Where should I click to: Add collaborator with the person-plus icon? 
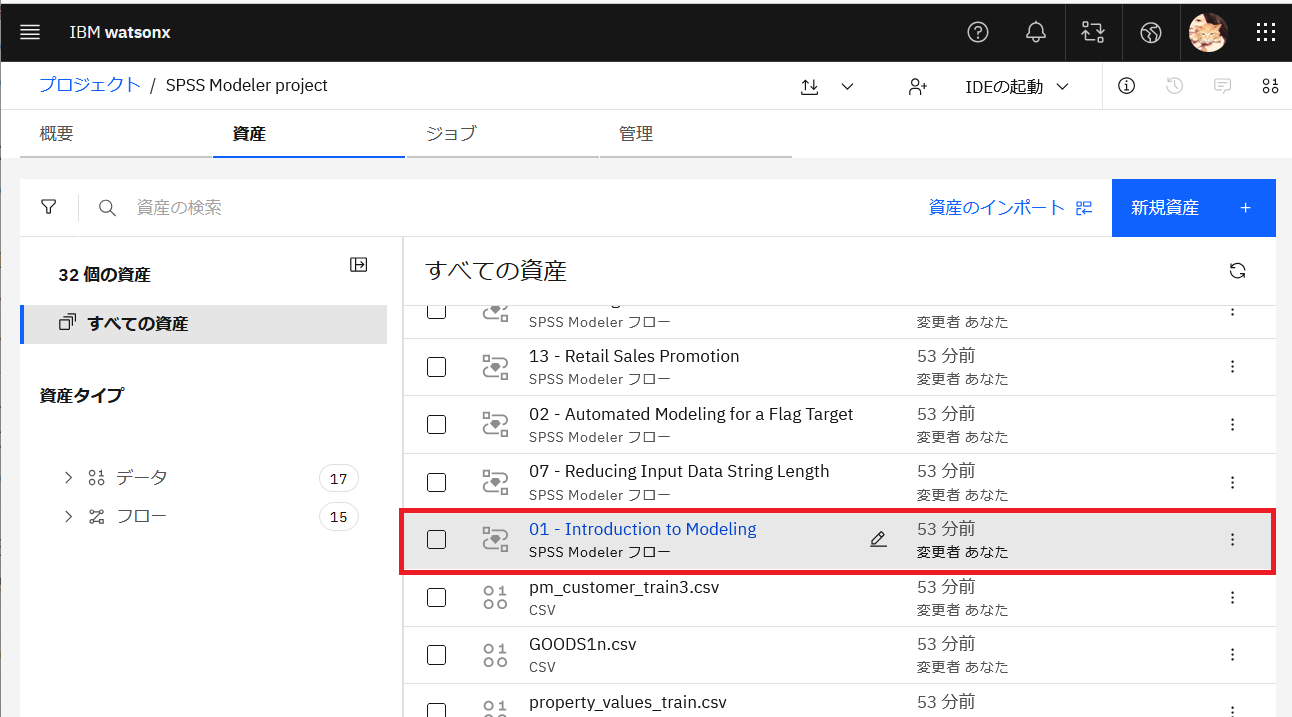pos(918,87)
